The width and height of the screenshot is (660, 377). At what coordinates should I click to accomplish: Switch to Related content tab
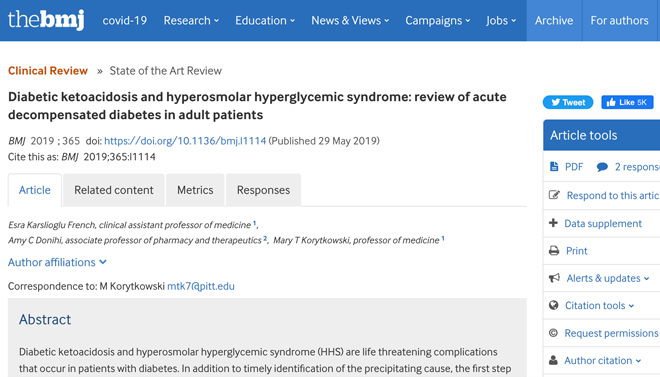114,190
